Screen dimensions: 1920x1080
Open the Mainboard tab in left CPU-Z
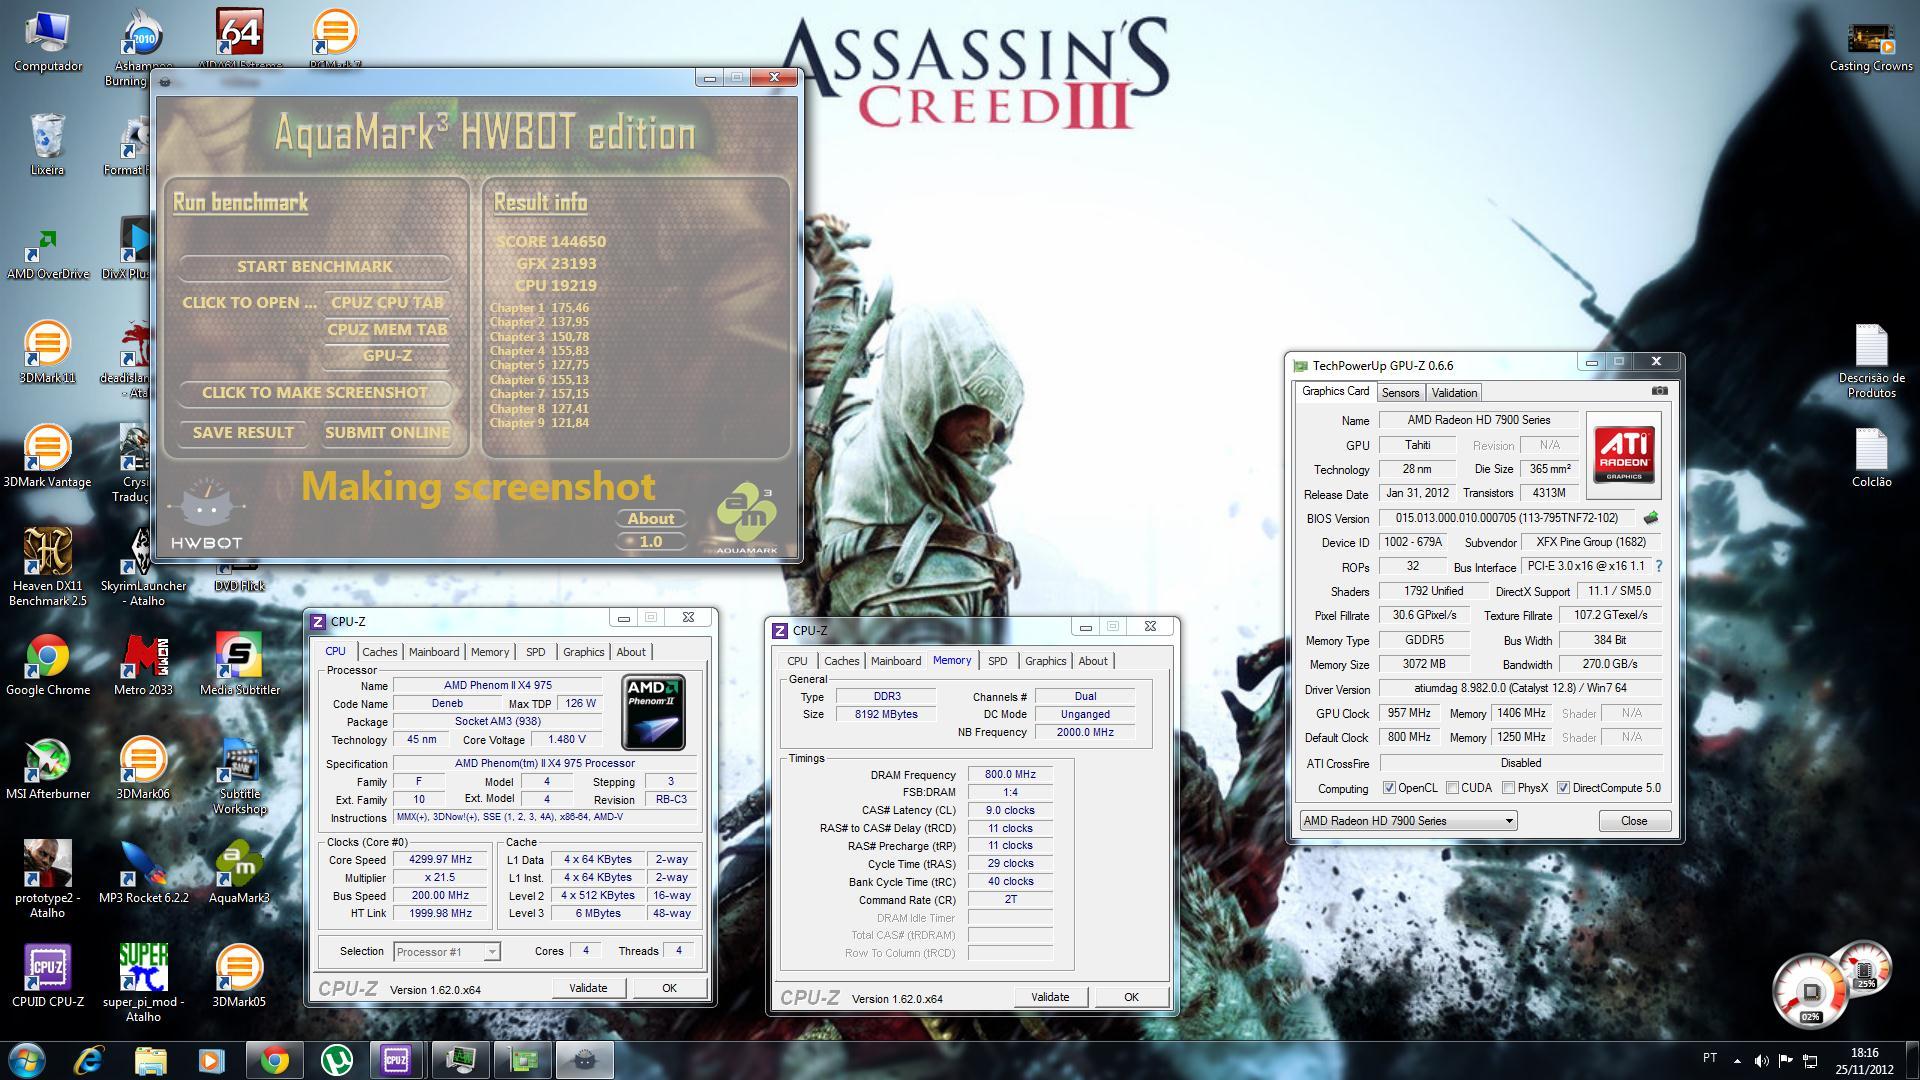click(x=434, y=652)
